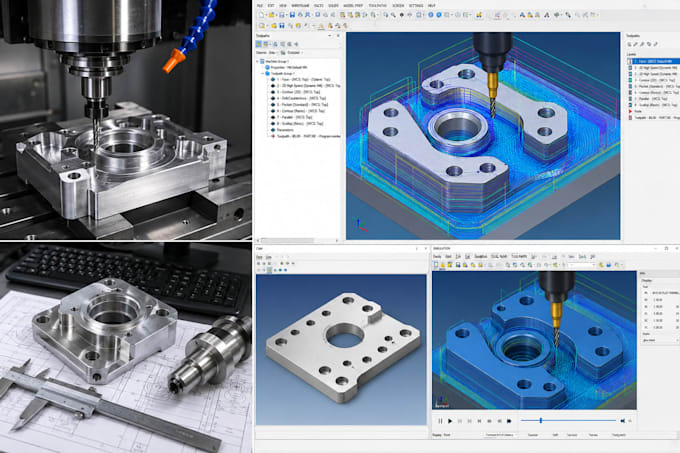Select the Properties node under Machine Group
Viewport: 680px width, 453px height.
click(x=287, y=68)
